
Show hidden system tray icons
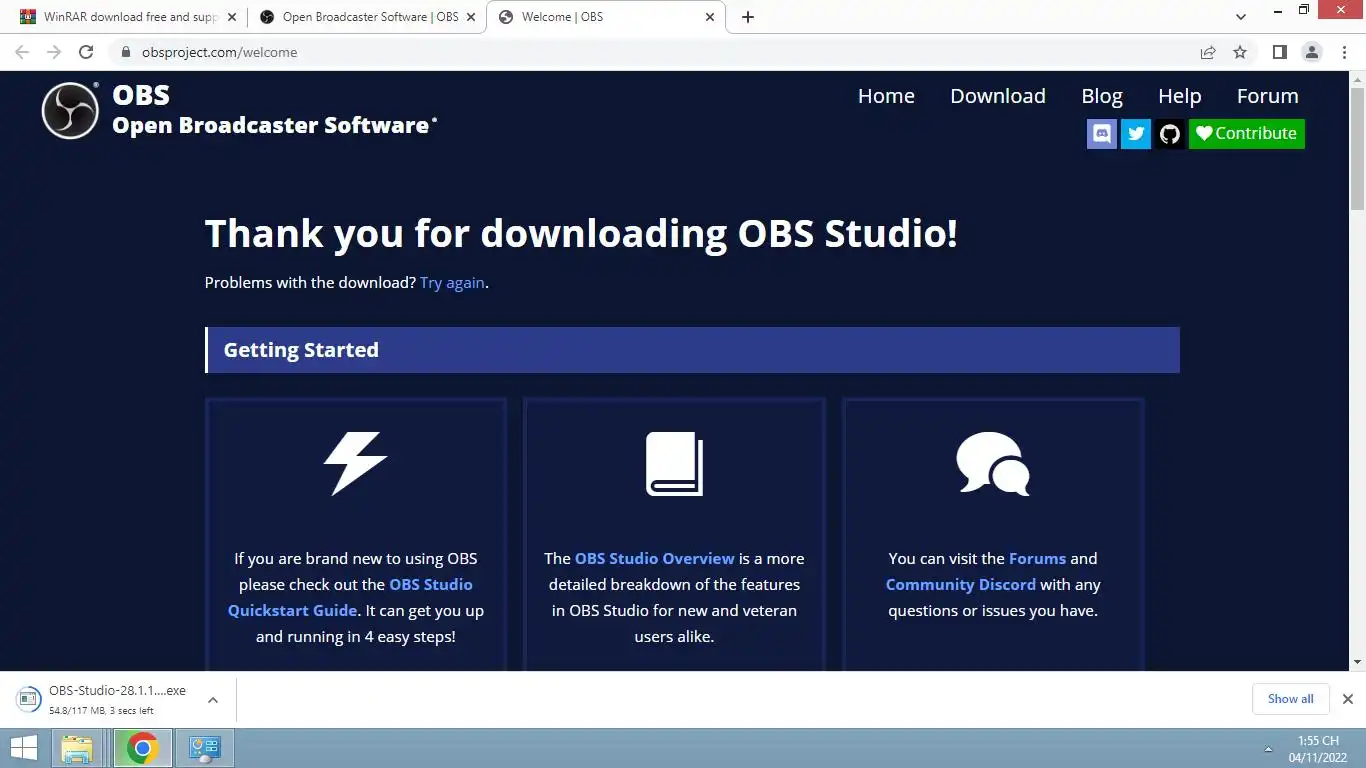(x=1268, y=748)
